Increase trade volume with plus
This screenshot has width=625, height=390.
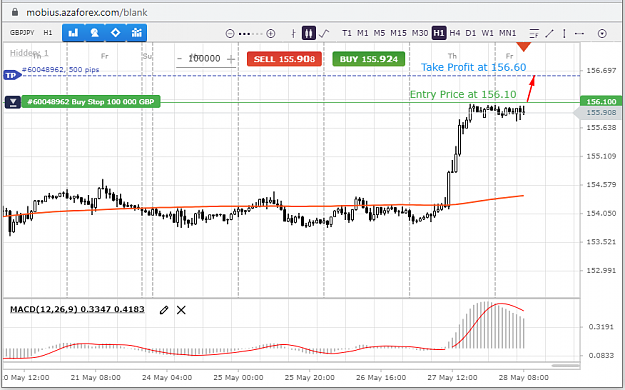(x=230, y=59)
